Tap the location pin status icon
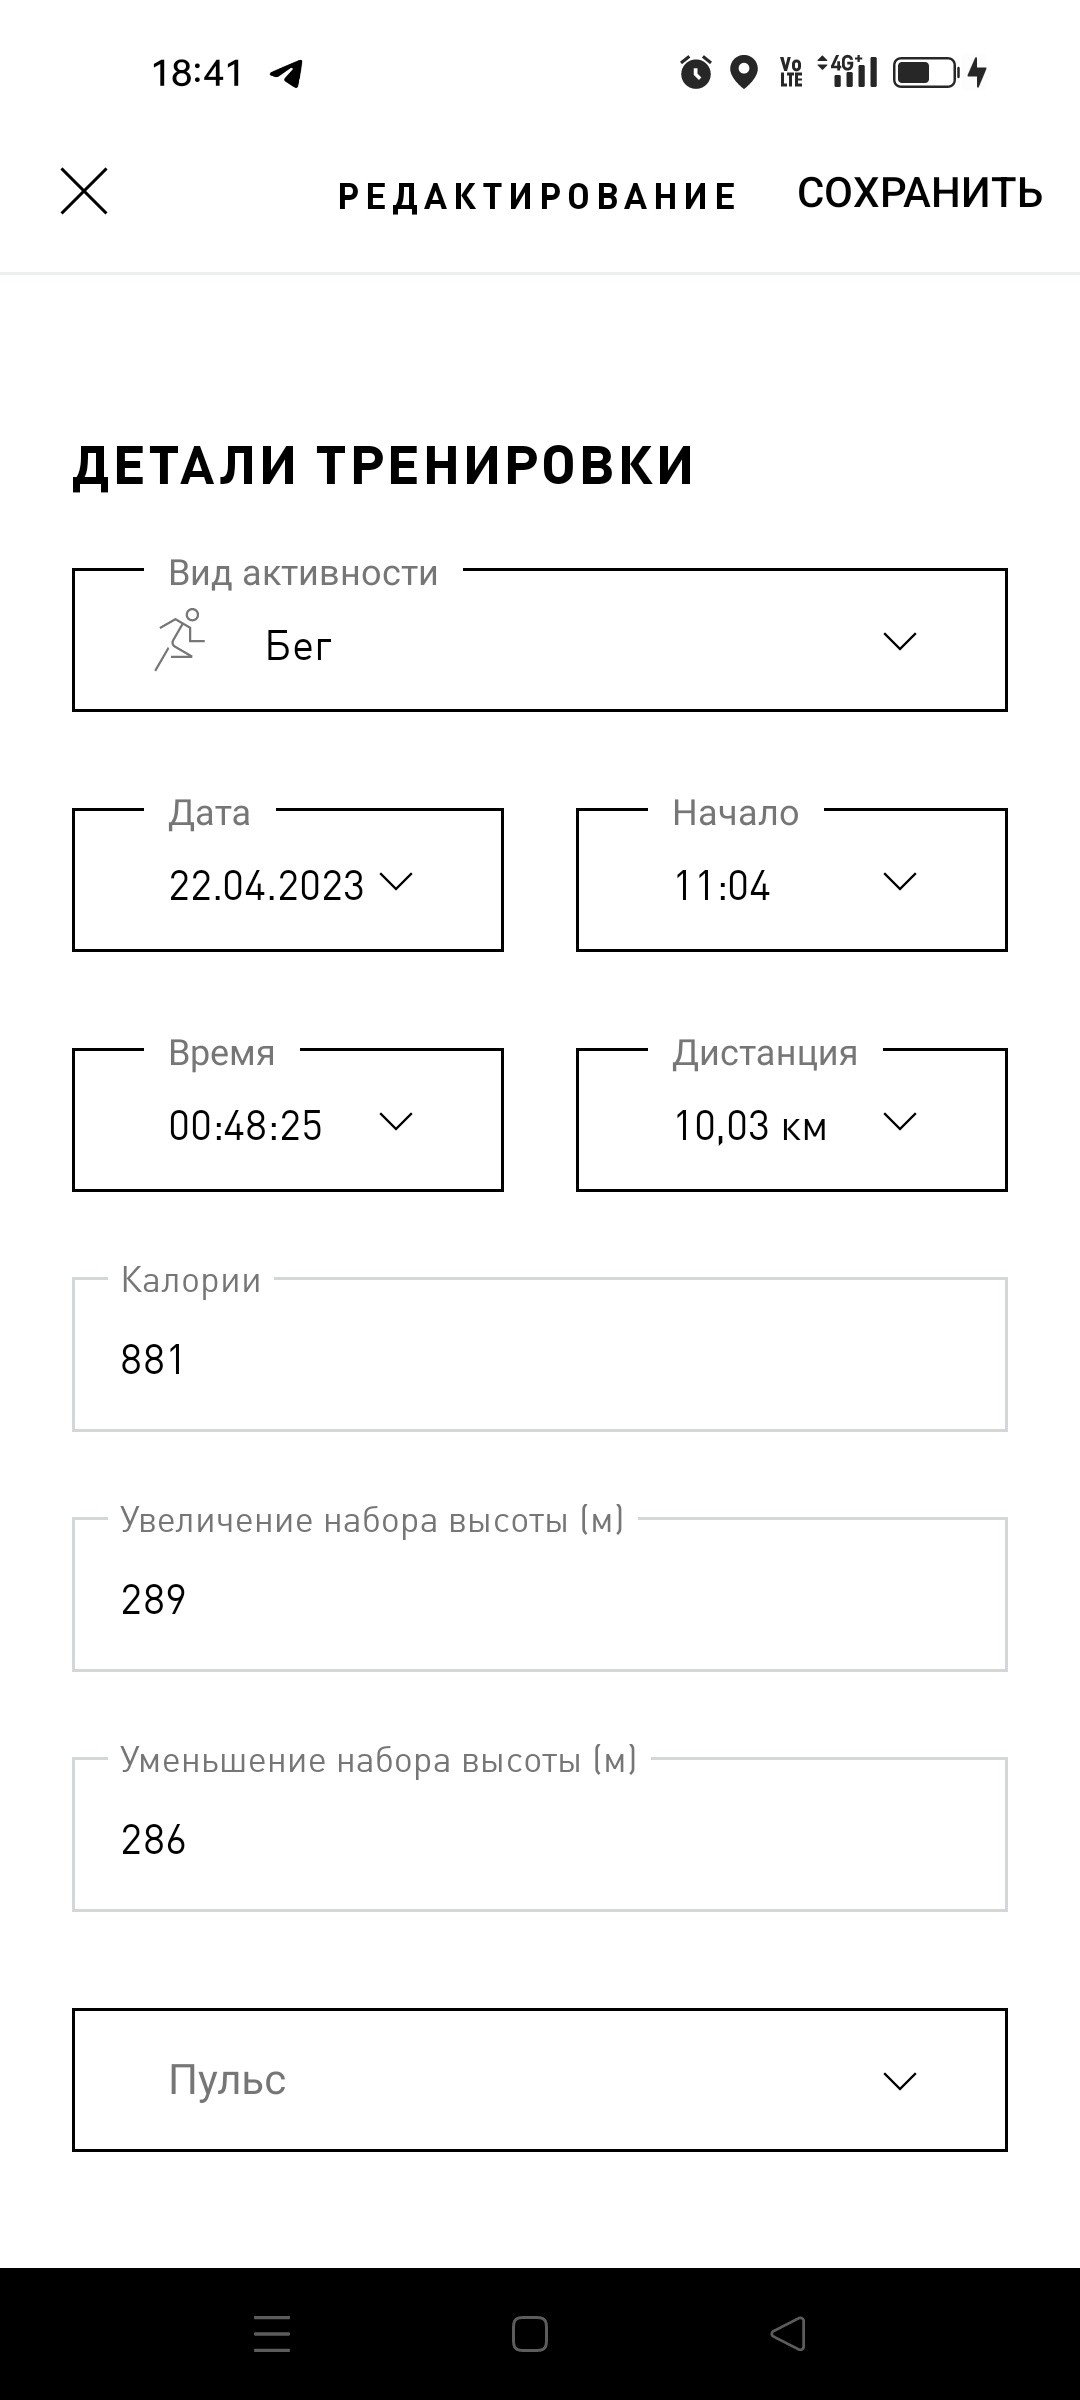The width and height of the screenshot is (1080, 2400). click(x=743, y=72)
